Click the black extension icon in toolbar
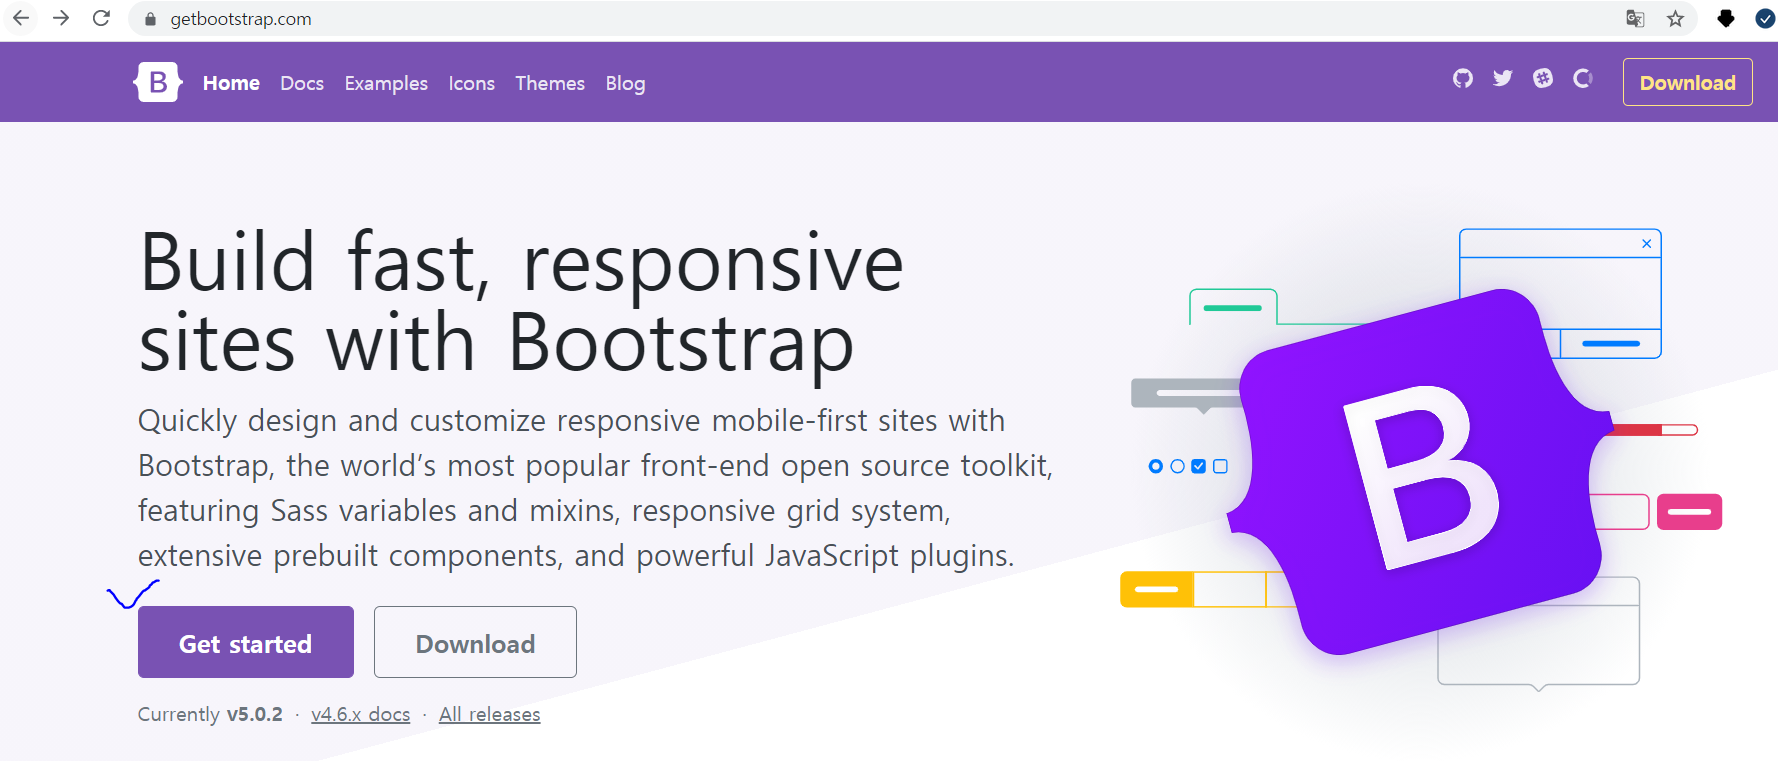This screenshot has width=1778, height=761. point(1726,18)
